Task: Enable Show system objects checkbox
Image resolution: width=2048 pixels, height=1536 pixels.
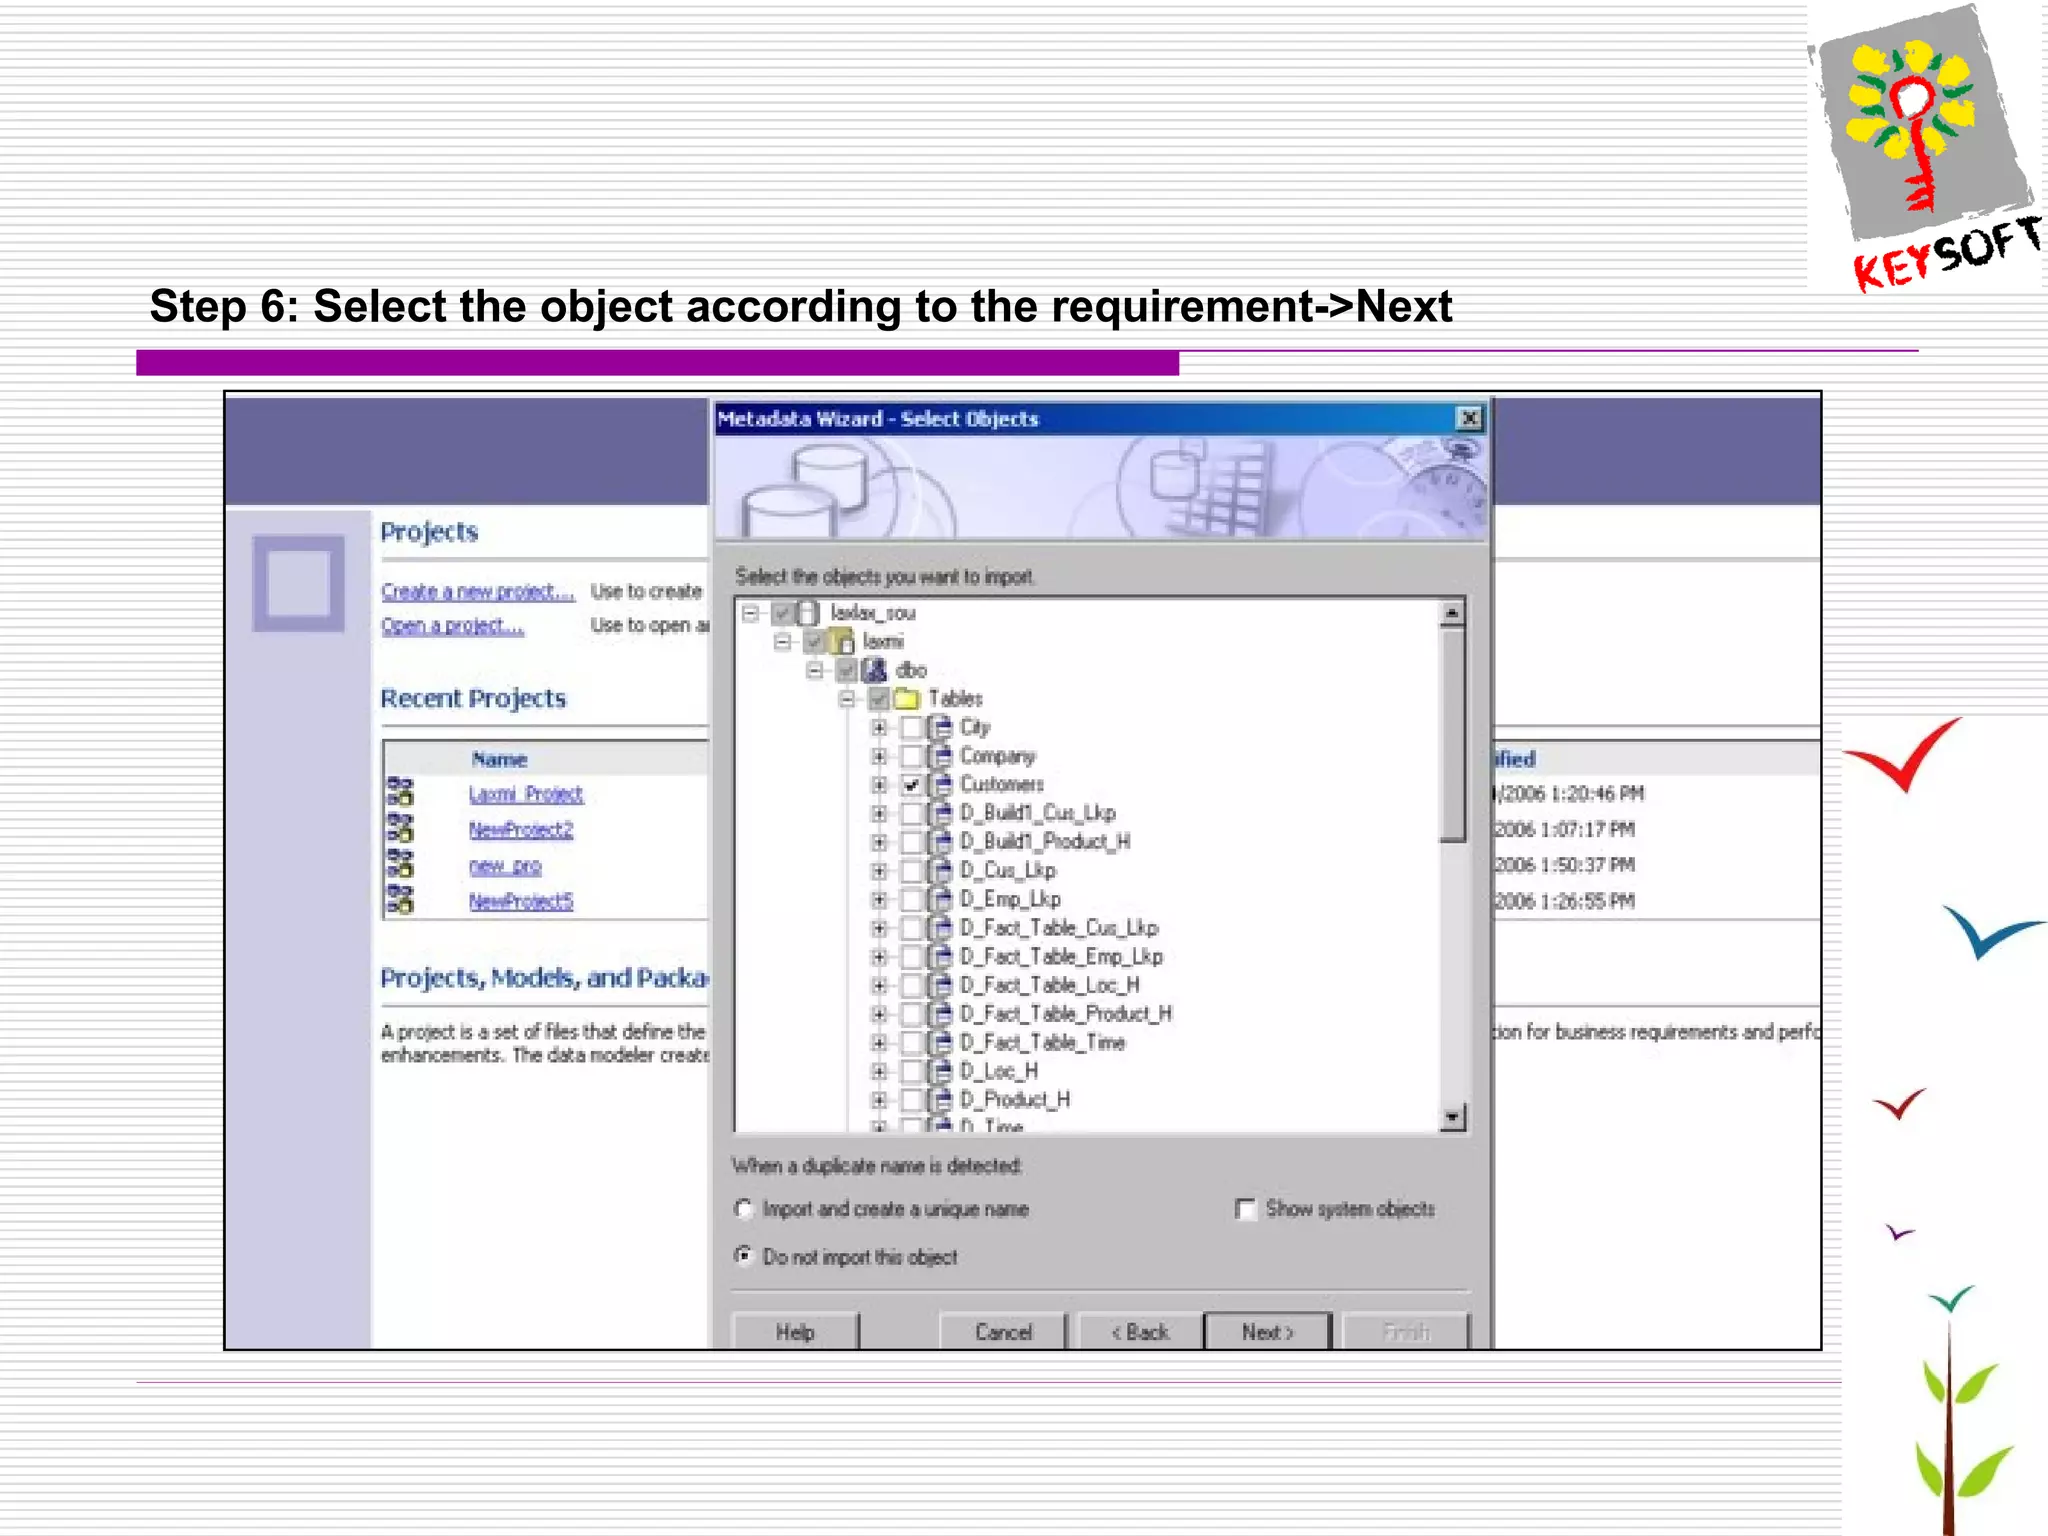Action: 1245,1209
